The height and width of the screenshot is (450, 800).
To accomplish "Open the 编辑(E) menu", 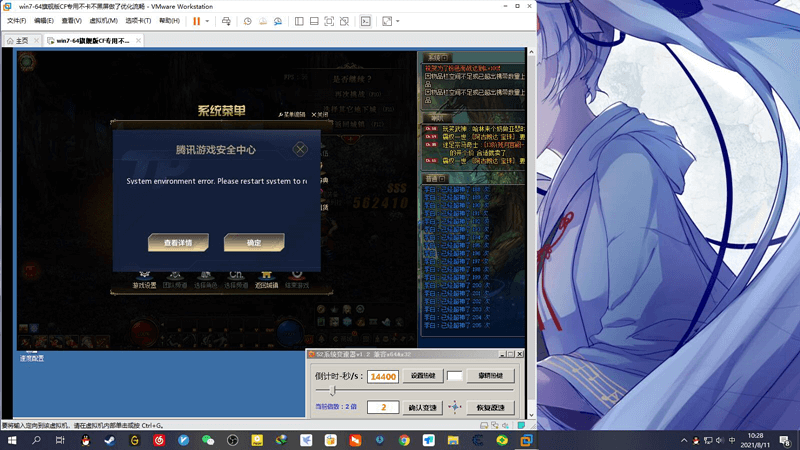I will 44,21.
